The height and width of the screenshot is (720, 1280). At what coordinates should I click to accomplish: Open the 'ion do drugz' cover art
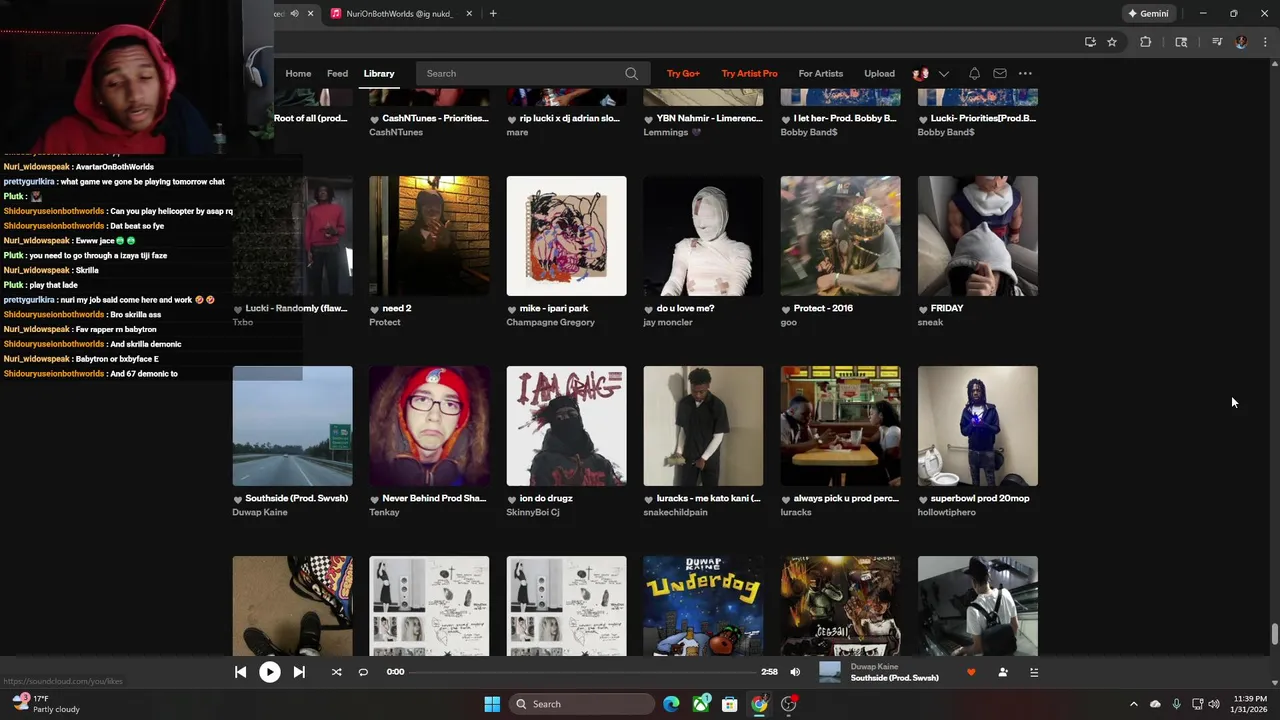(566, 426)
